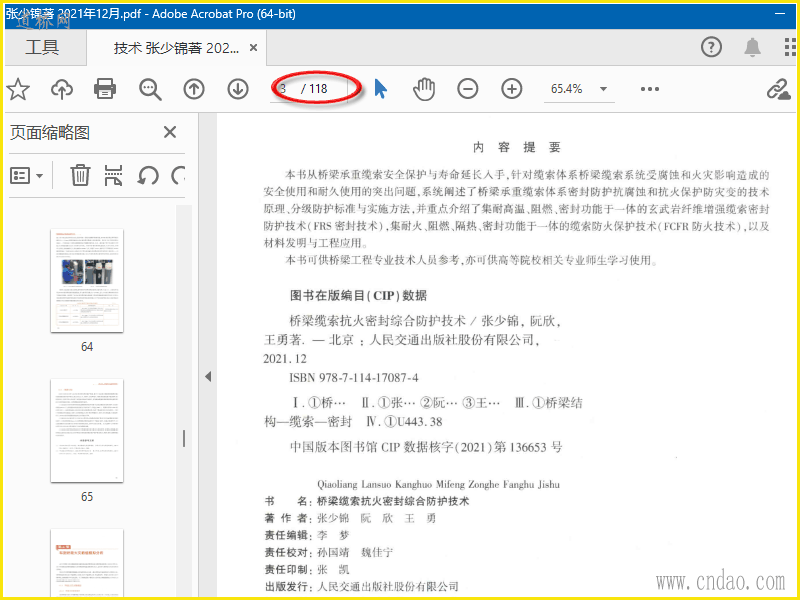This screenshot has height=600, width=800.
Task: Click the 图书在版编目(CIP)数据 heading
Action: [x=358, y=295]
